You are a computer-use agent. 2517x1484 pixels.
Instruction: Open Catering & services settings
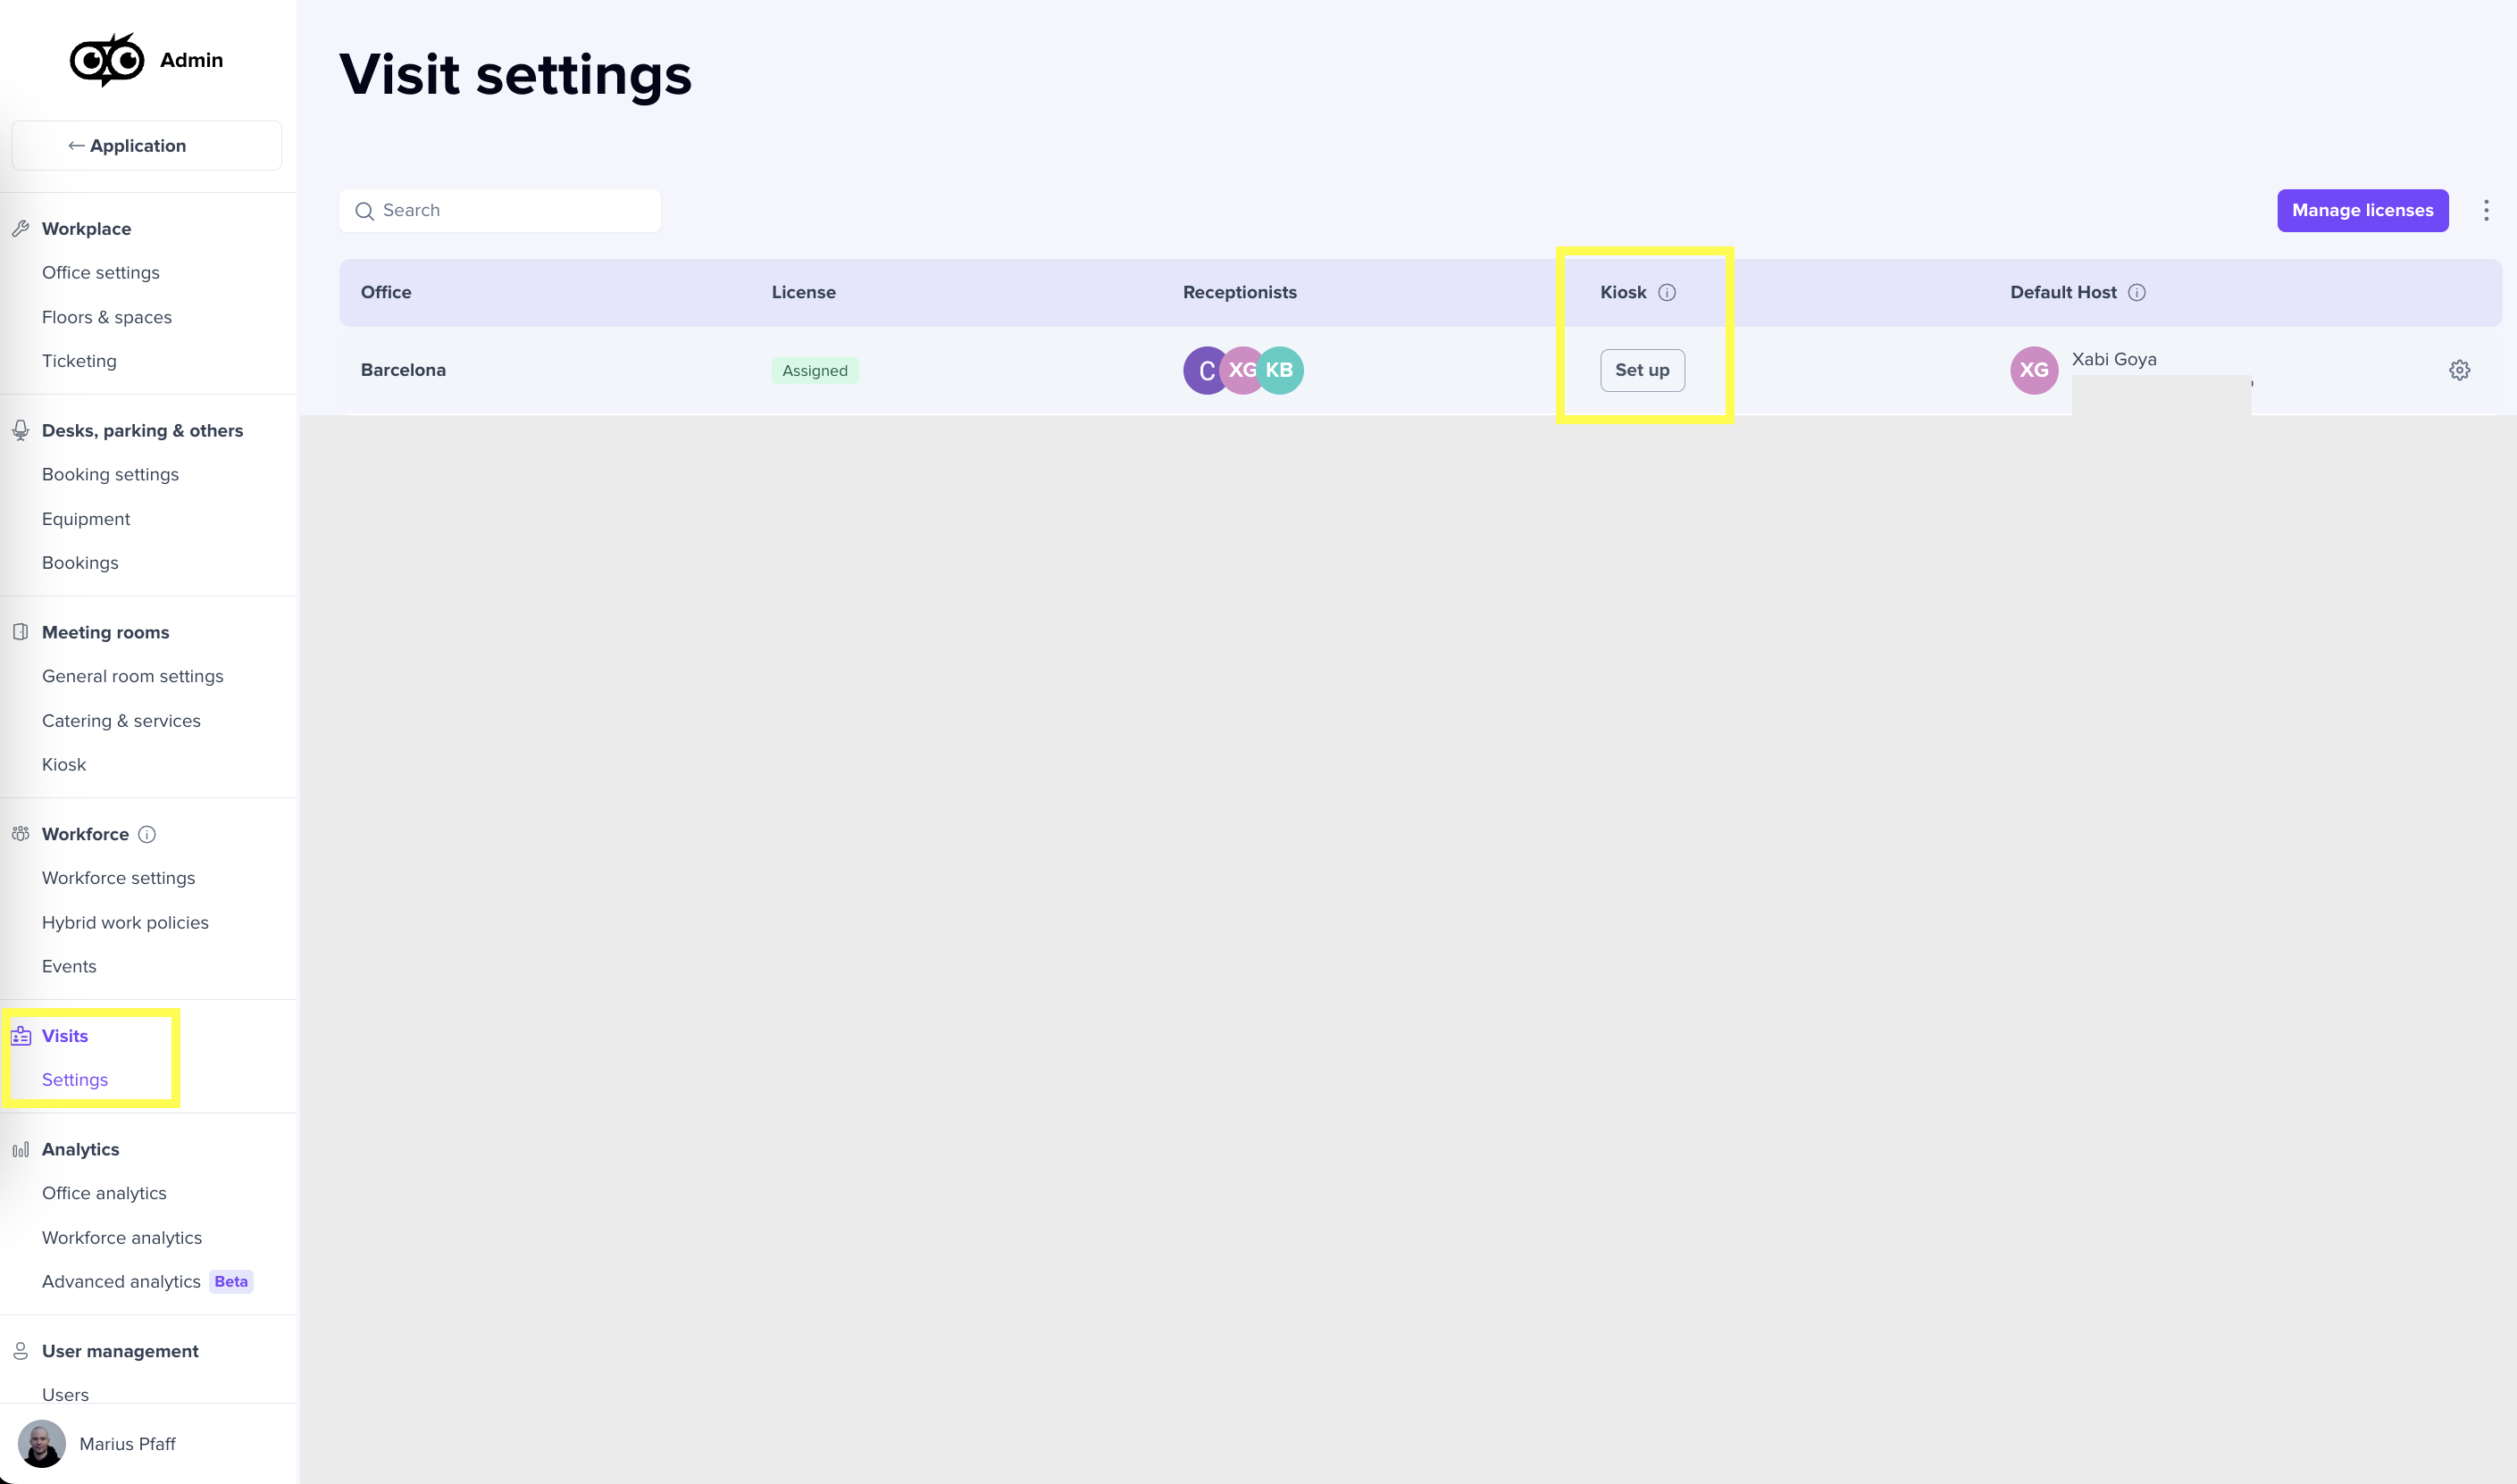121,720
